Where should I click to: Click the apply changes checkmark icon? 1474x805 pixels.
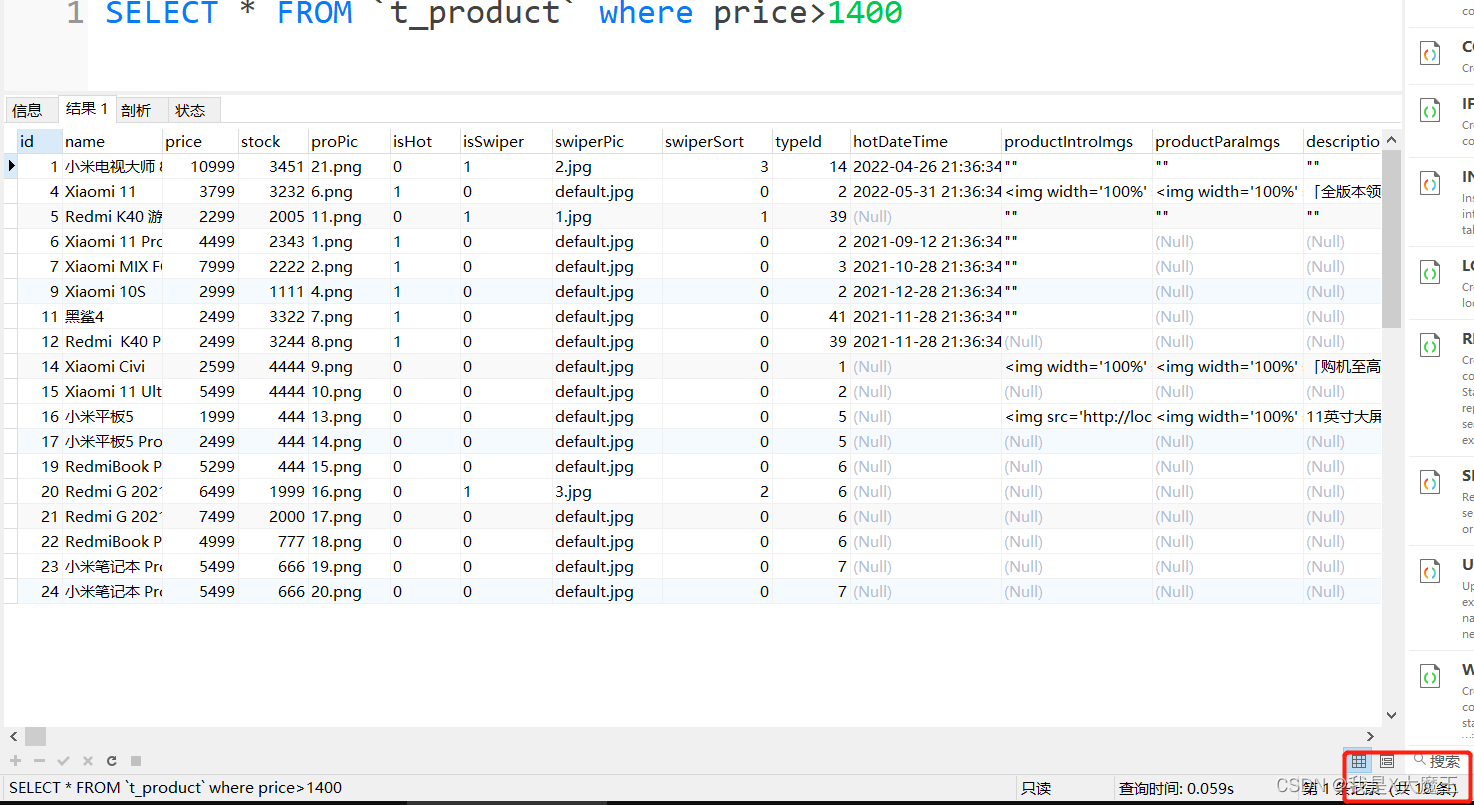click(63, 761)
